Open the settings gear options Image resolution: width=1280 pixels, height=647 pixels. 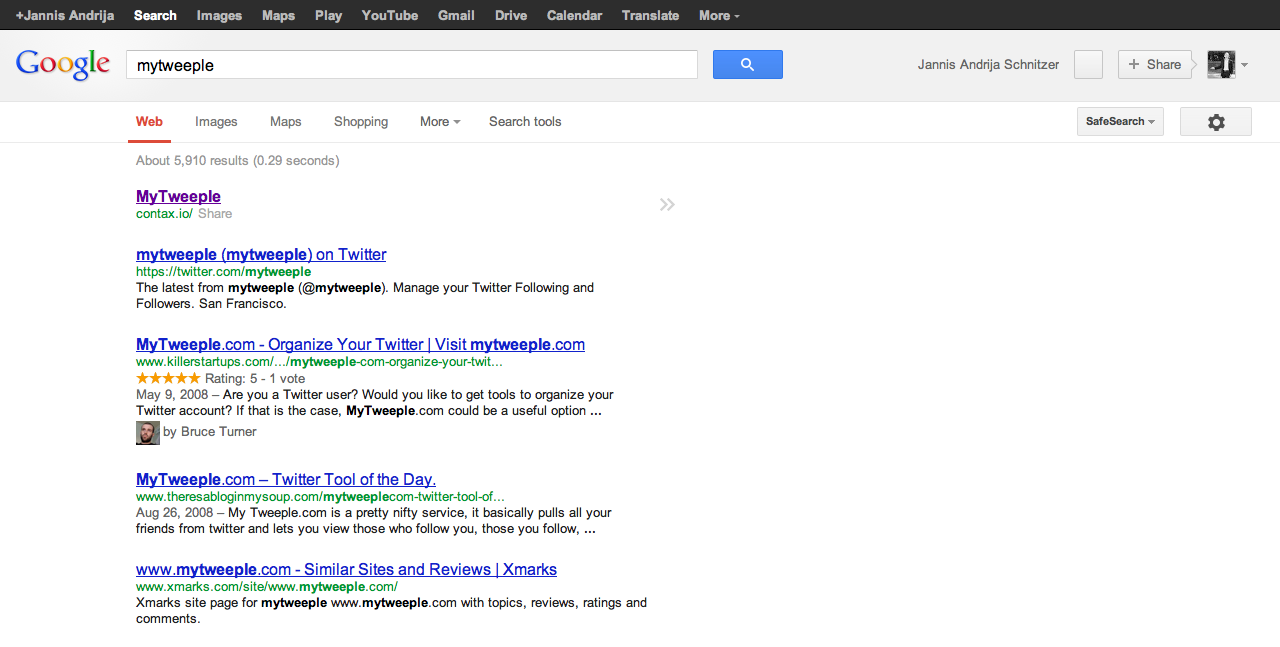coord(1216,122)
